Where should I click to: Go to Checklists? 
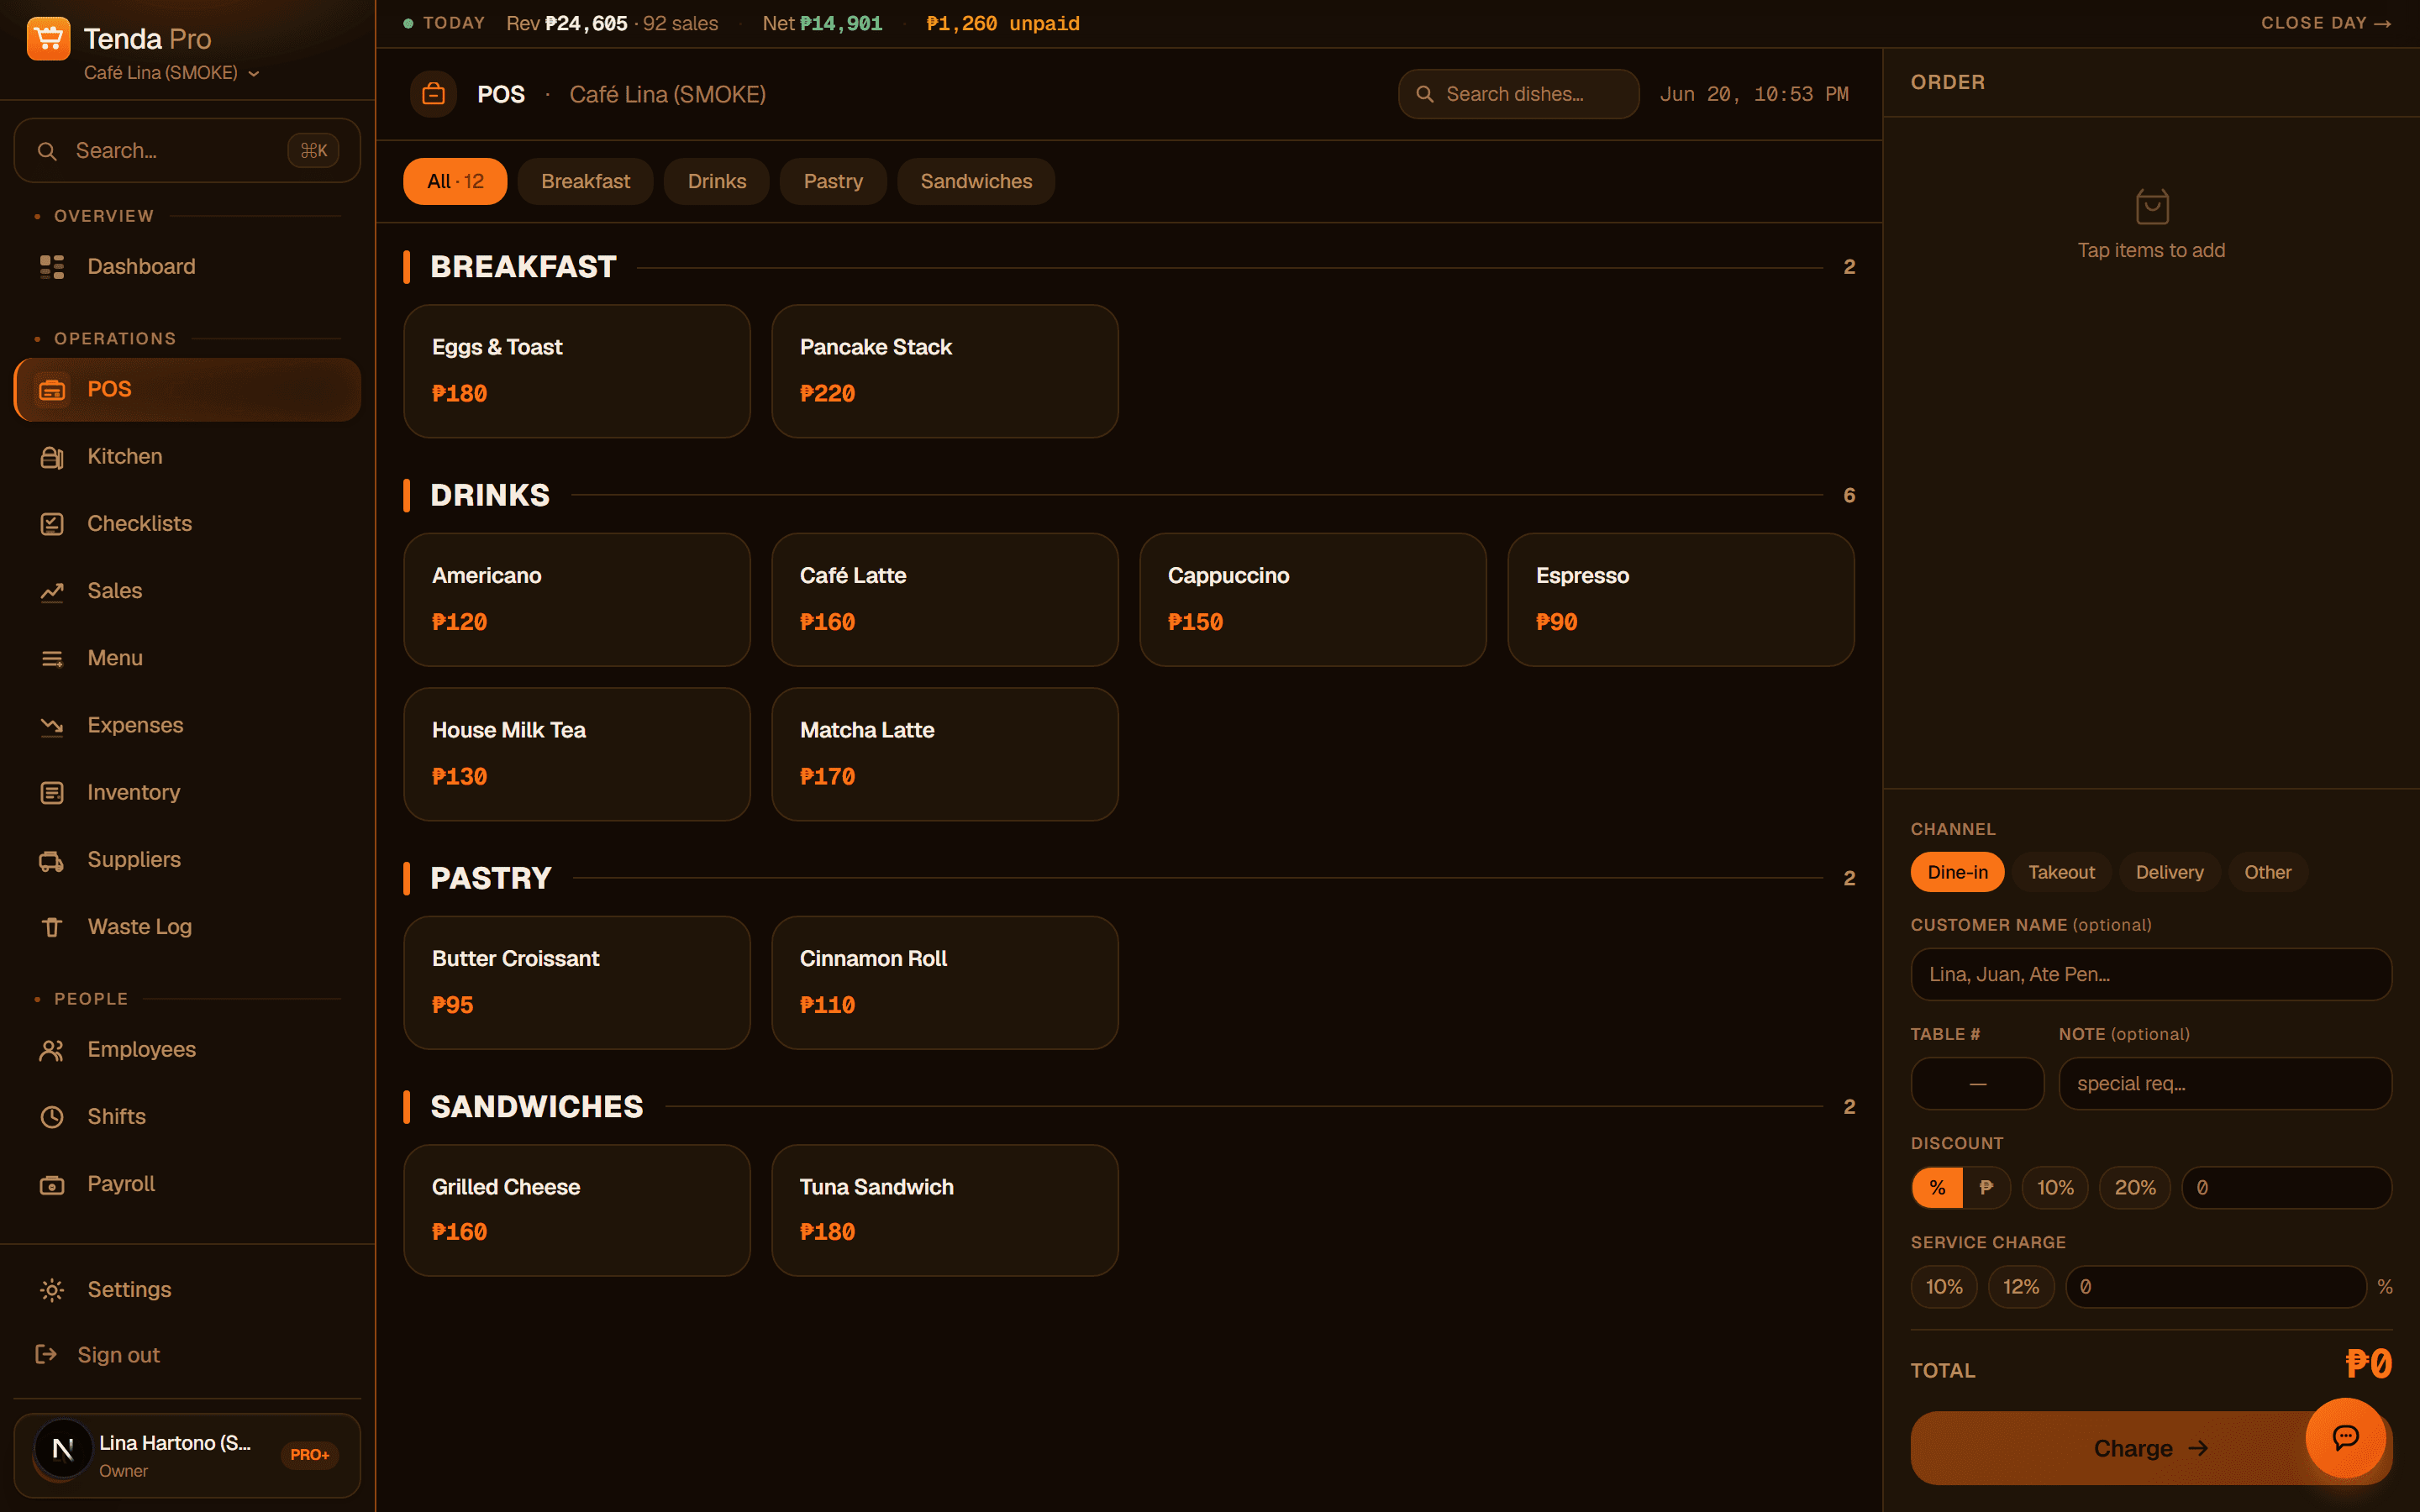pos(187,523)
